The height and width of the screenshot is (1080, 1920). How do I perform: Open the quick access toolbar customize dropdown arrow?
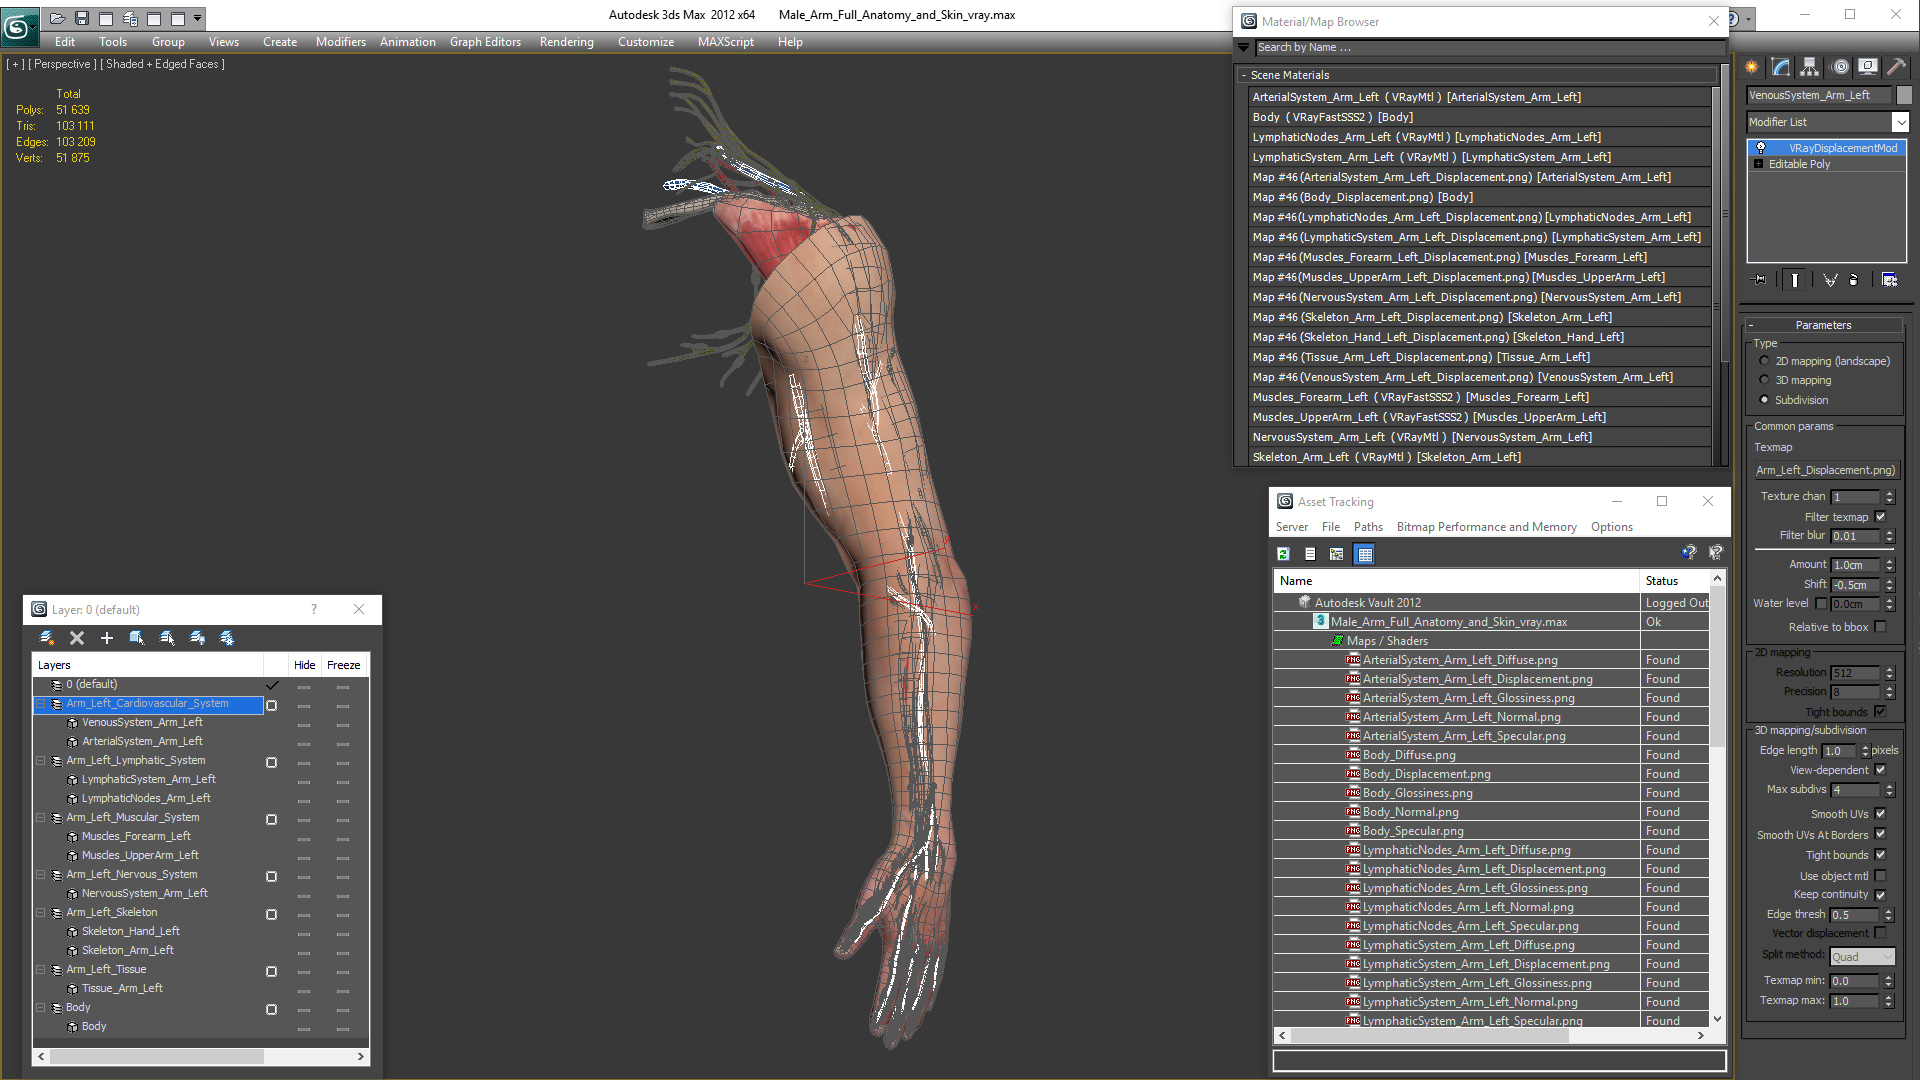click(x=198, y=18)
